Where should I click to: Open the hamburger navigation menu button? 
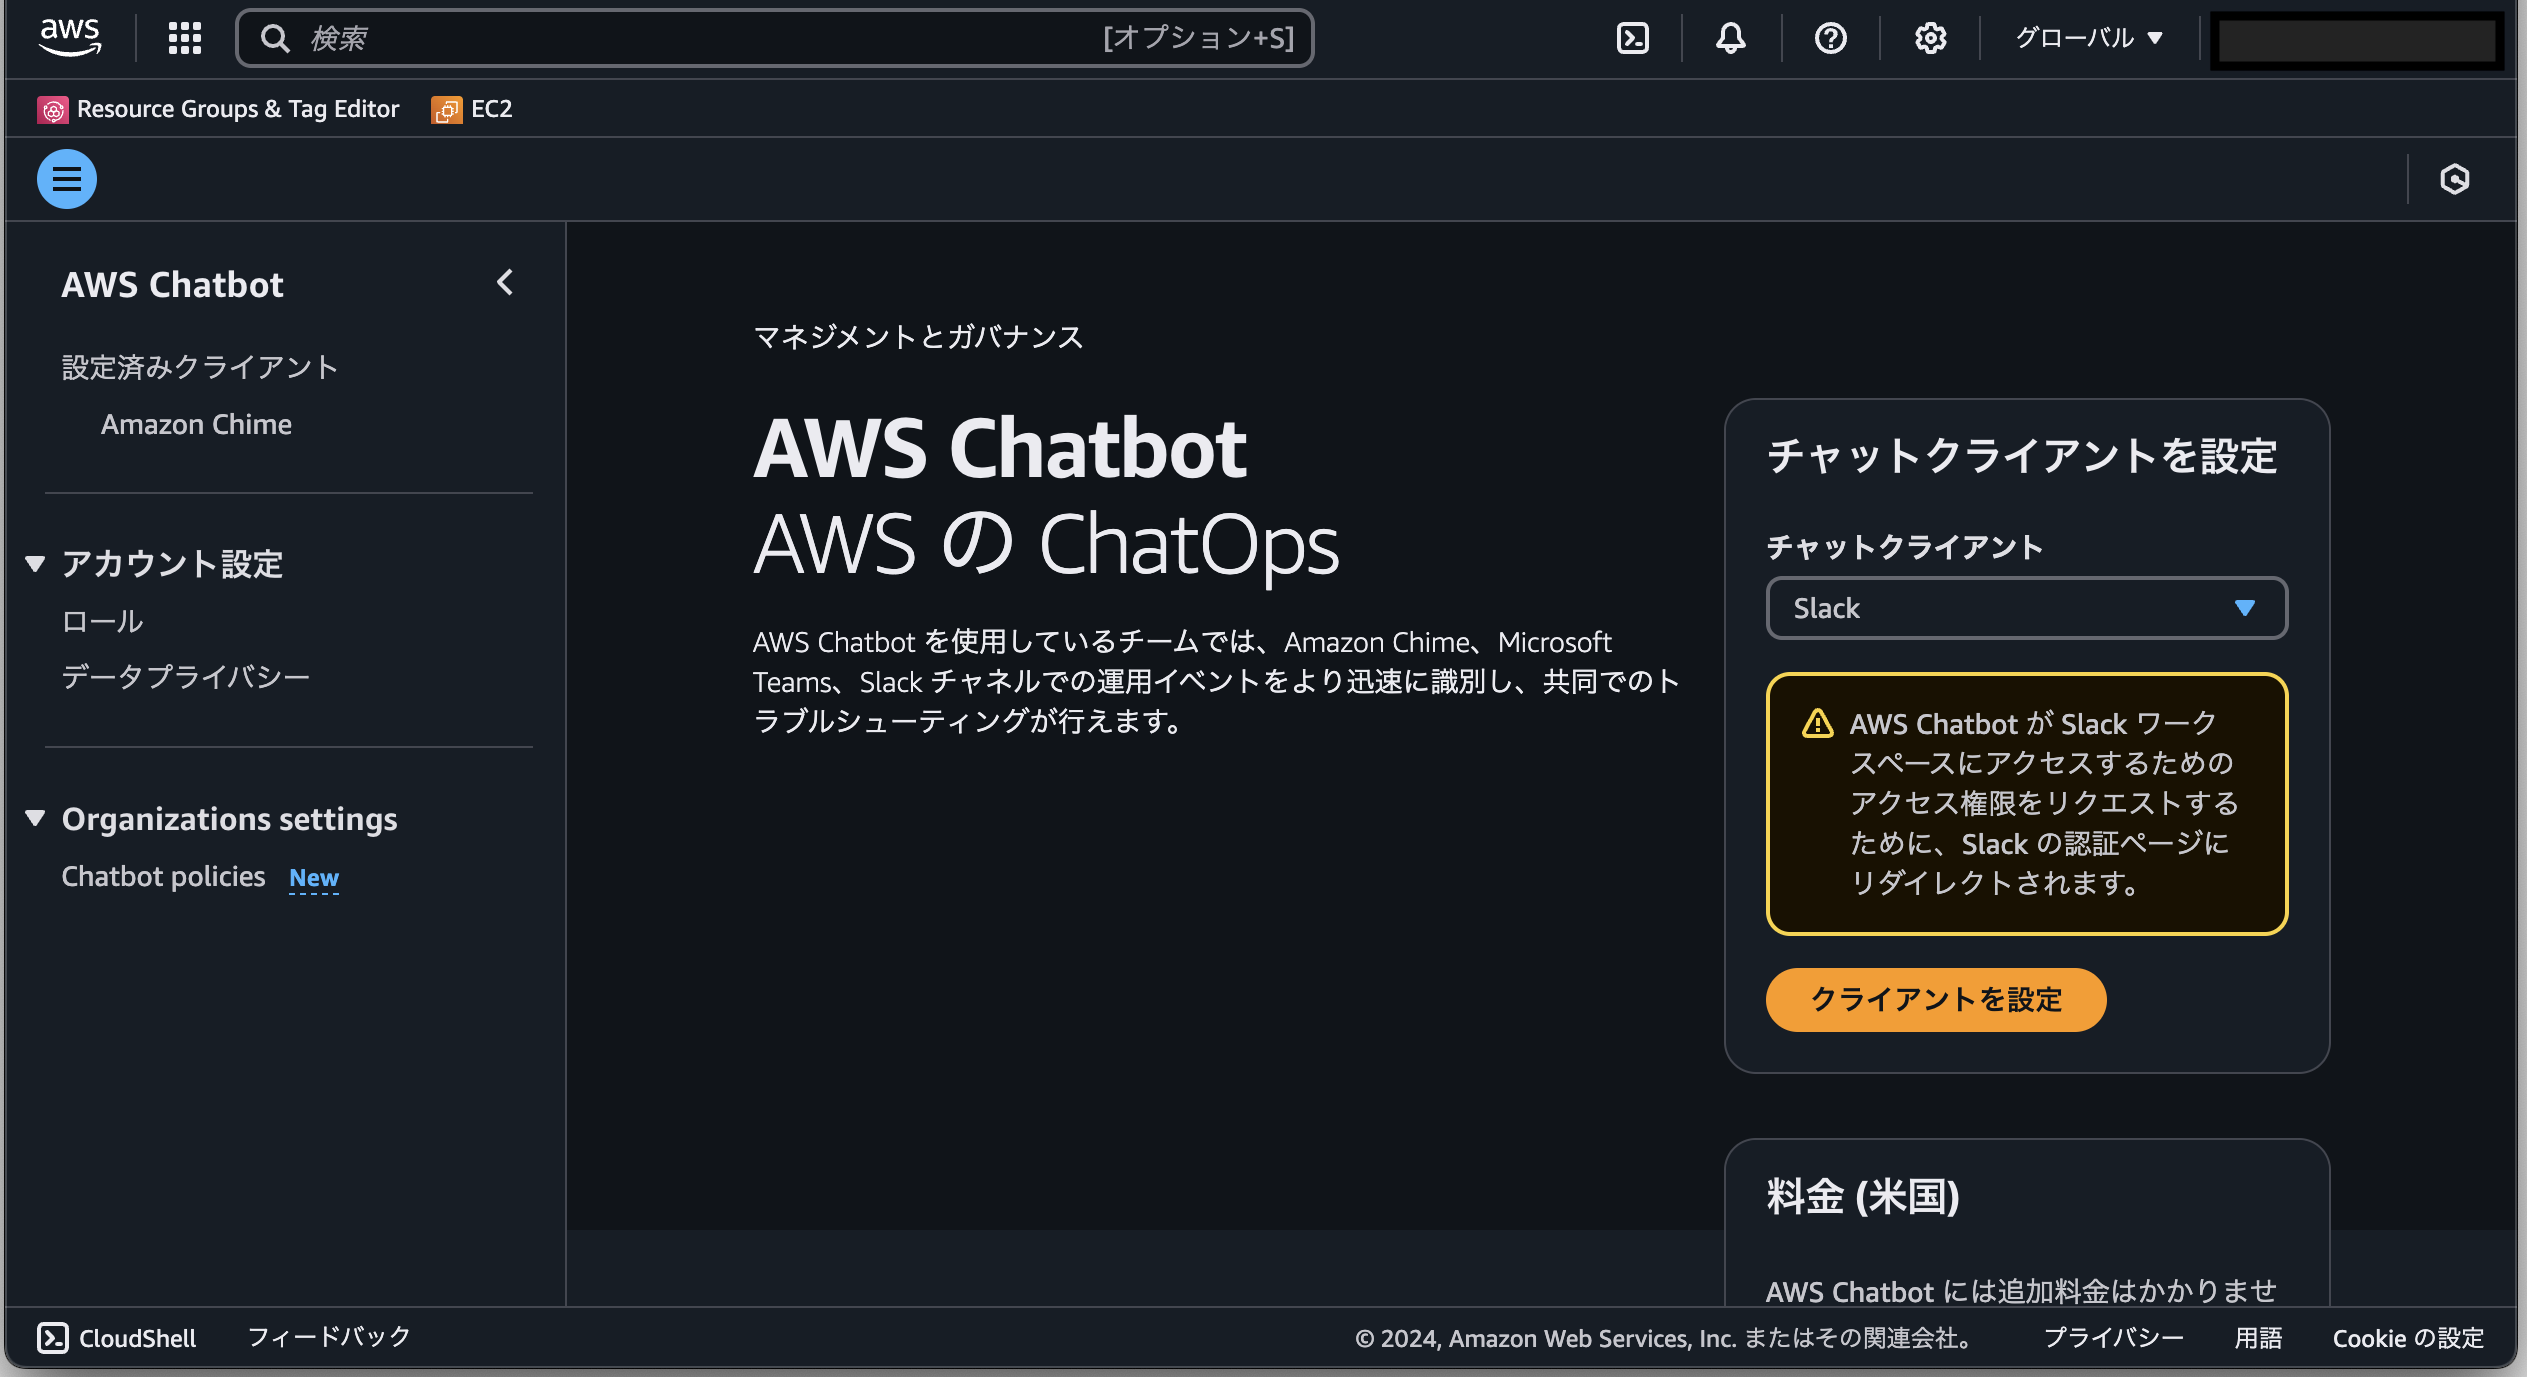click(x=66, y=179)
